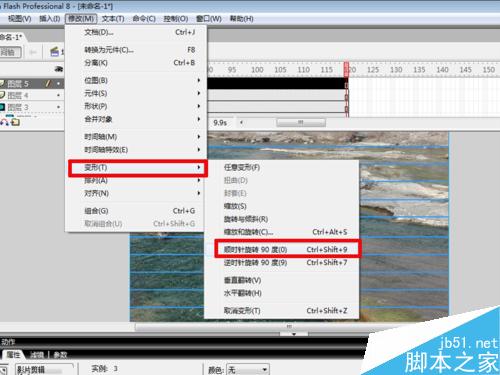Open the 命令(C) menu

click(144, 19)
